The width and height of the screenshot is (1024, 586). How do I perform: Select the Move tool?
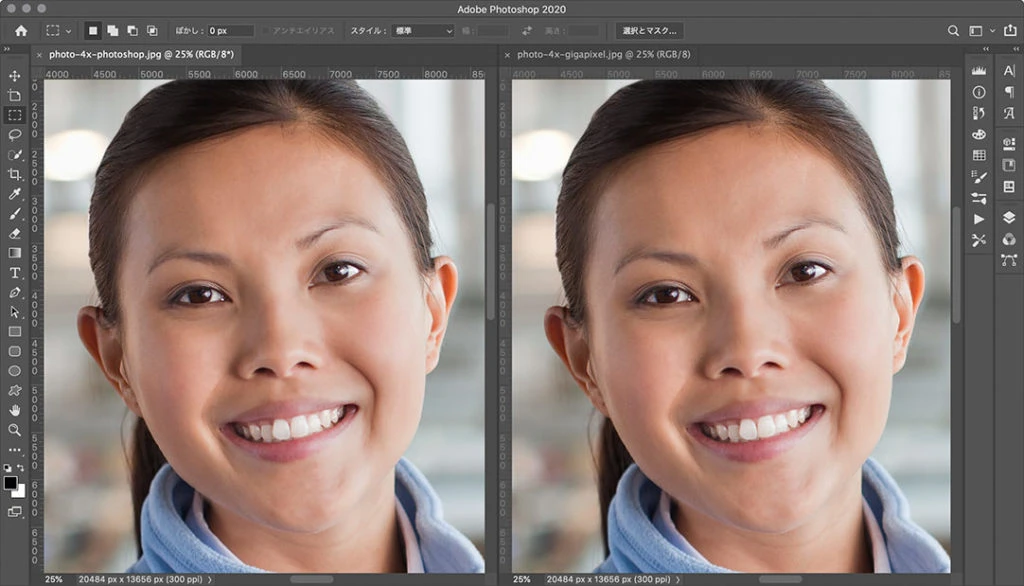coord(15,76)
